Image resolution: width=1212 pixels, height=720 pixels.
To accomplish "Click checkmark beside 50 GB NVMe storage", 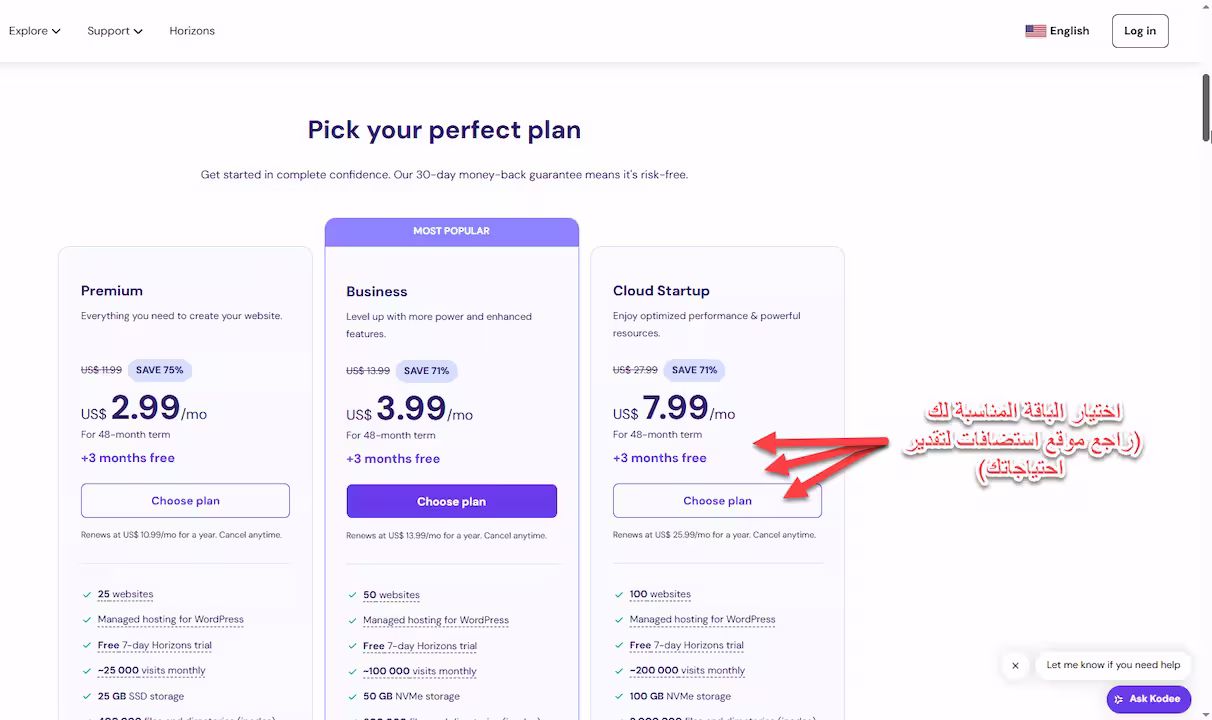I will [x=352, y=697].
